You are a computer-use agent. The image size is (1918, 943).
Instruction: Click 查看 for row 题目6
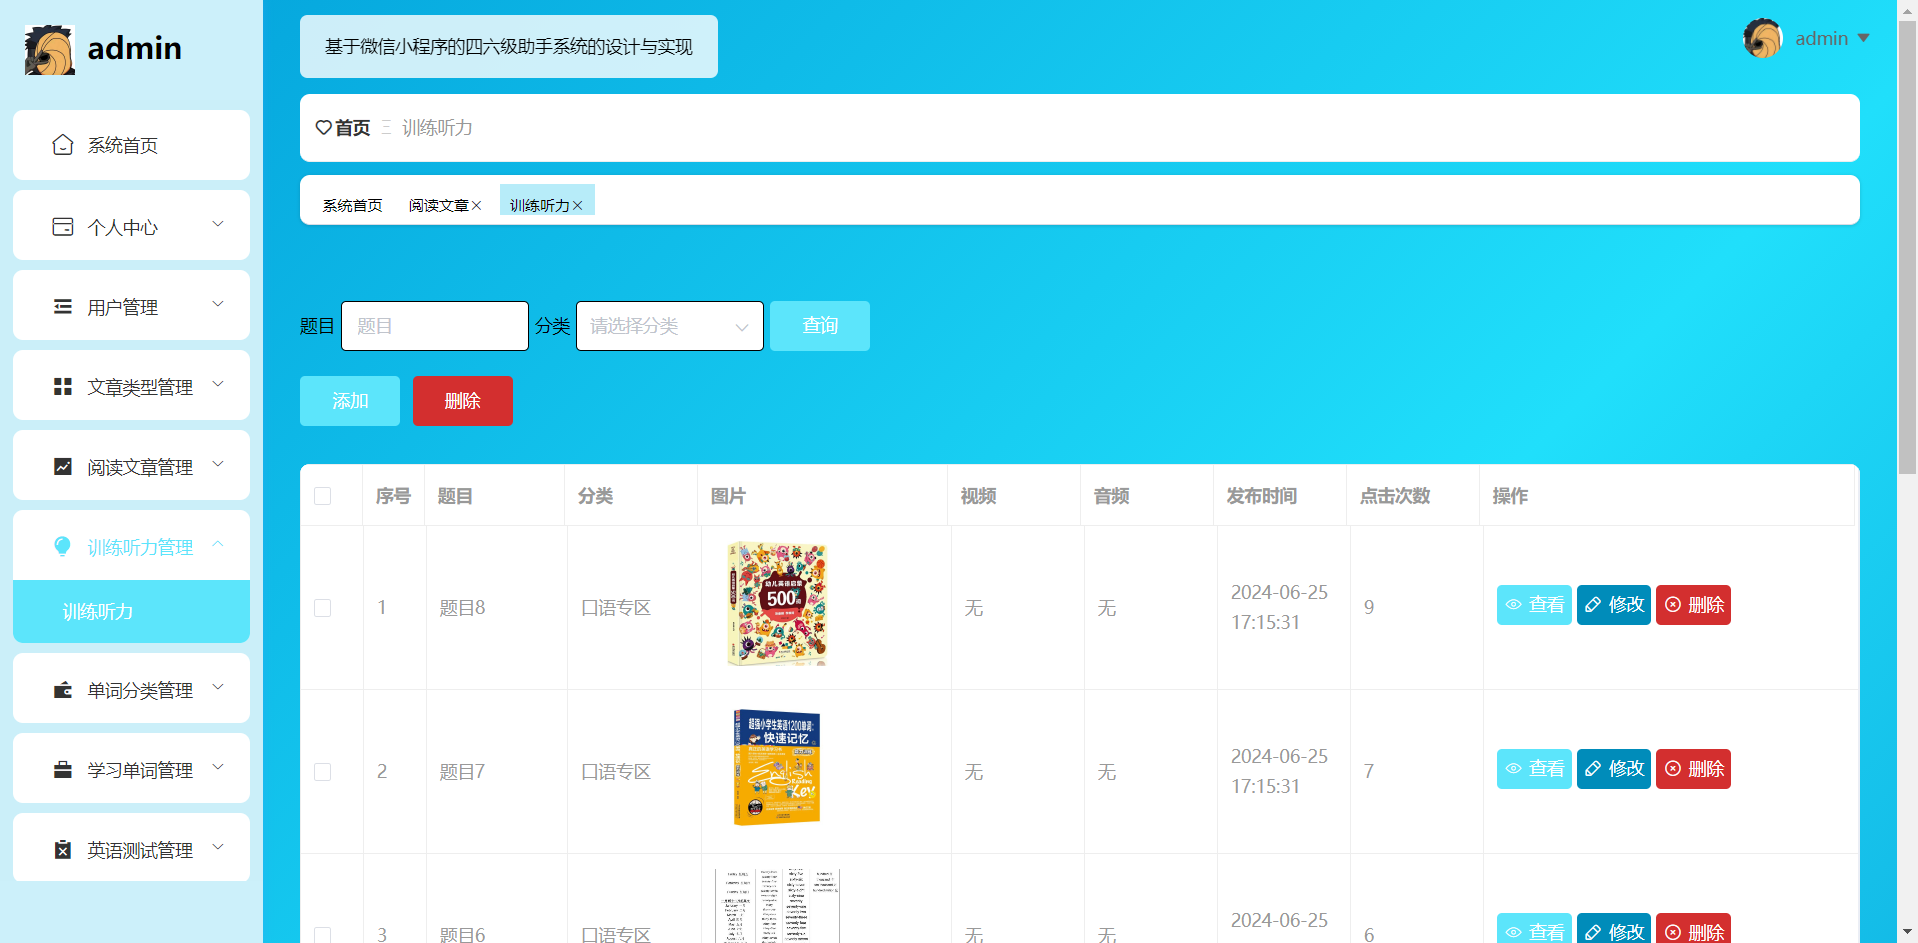[1534, 929]
